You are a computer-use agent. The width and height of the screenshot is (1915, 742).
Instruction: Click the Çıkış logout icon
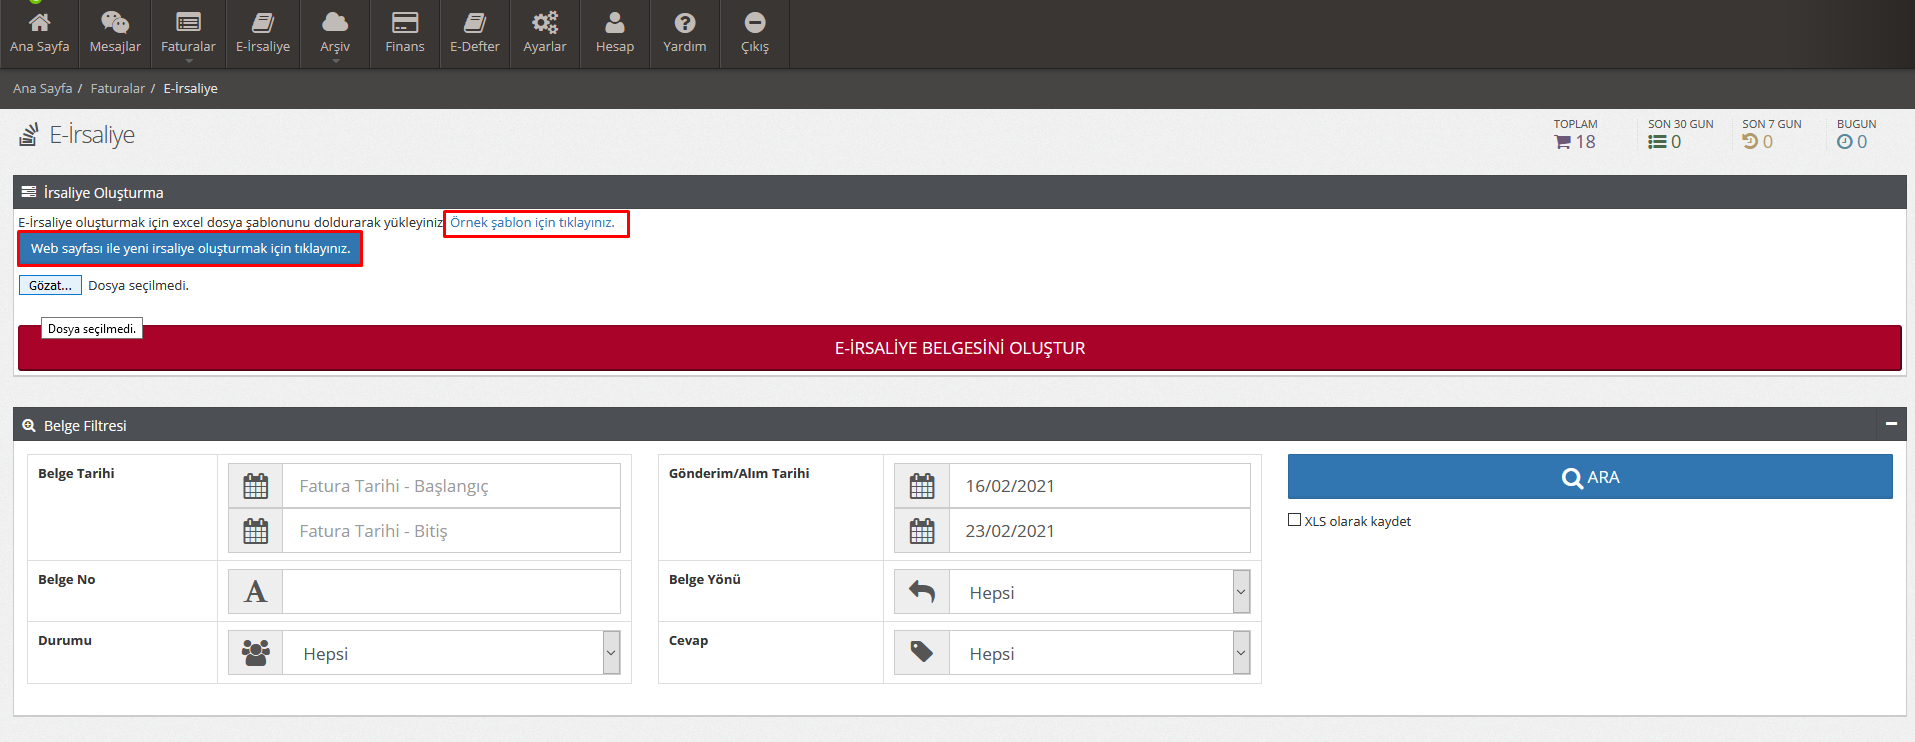(x=754, y=23)
